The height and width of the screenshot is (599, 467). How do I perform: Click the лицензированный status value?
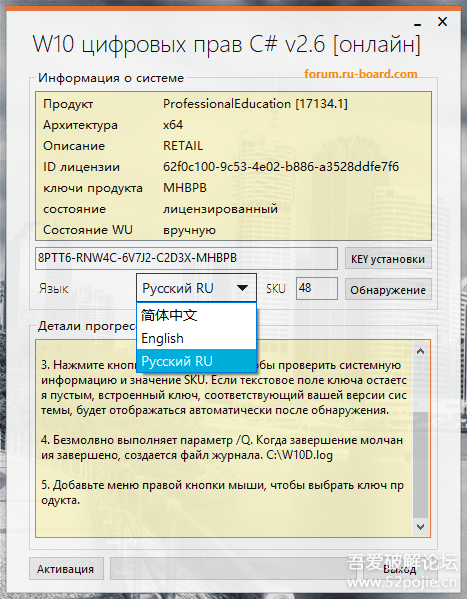[221, 209]
